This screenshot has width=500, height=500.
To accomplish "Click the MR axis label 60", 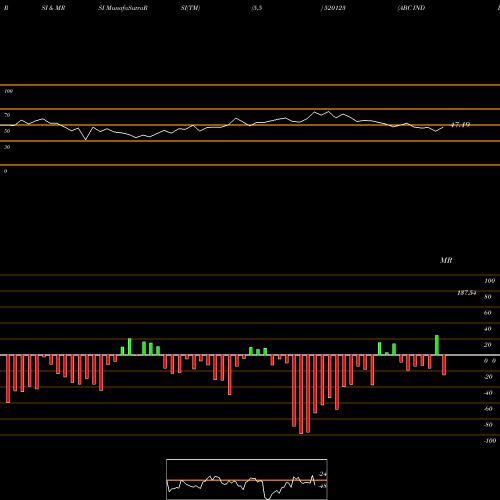I will pyautogui.click(x=488, y=313).
